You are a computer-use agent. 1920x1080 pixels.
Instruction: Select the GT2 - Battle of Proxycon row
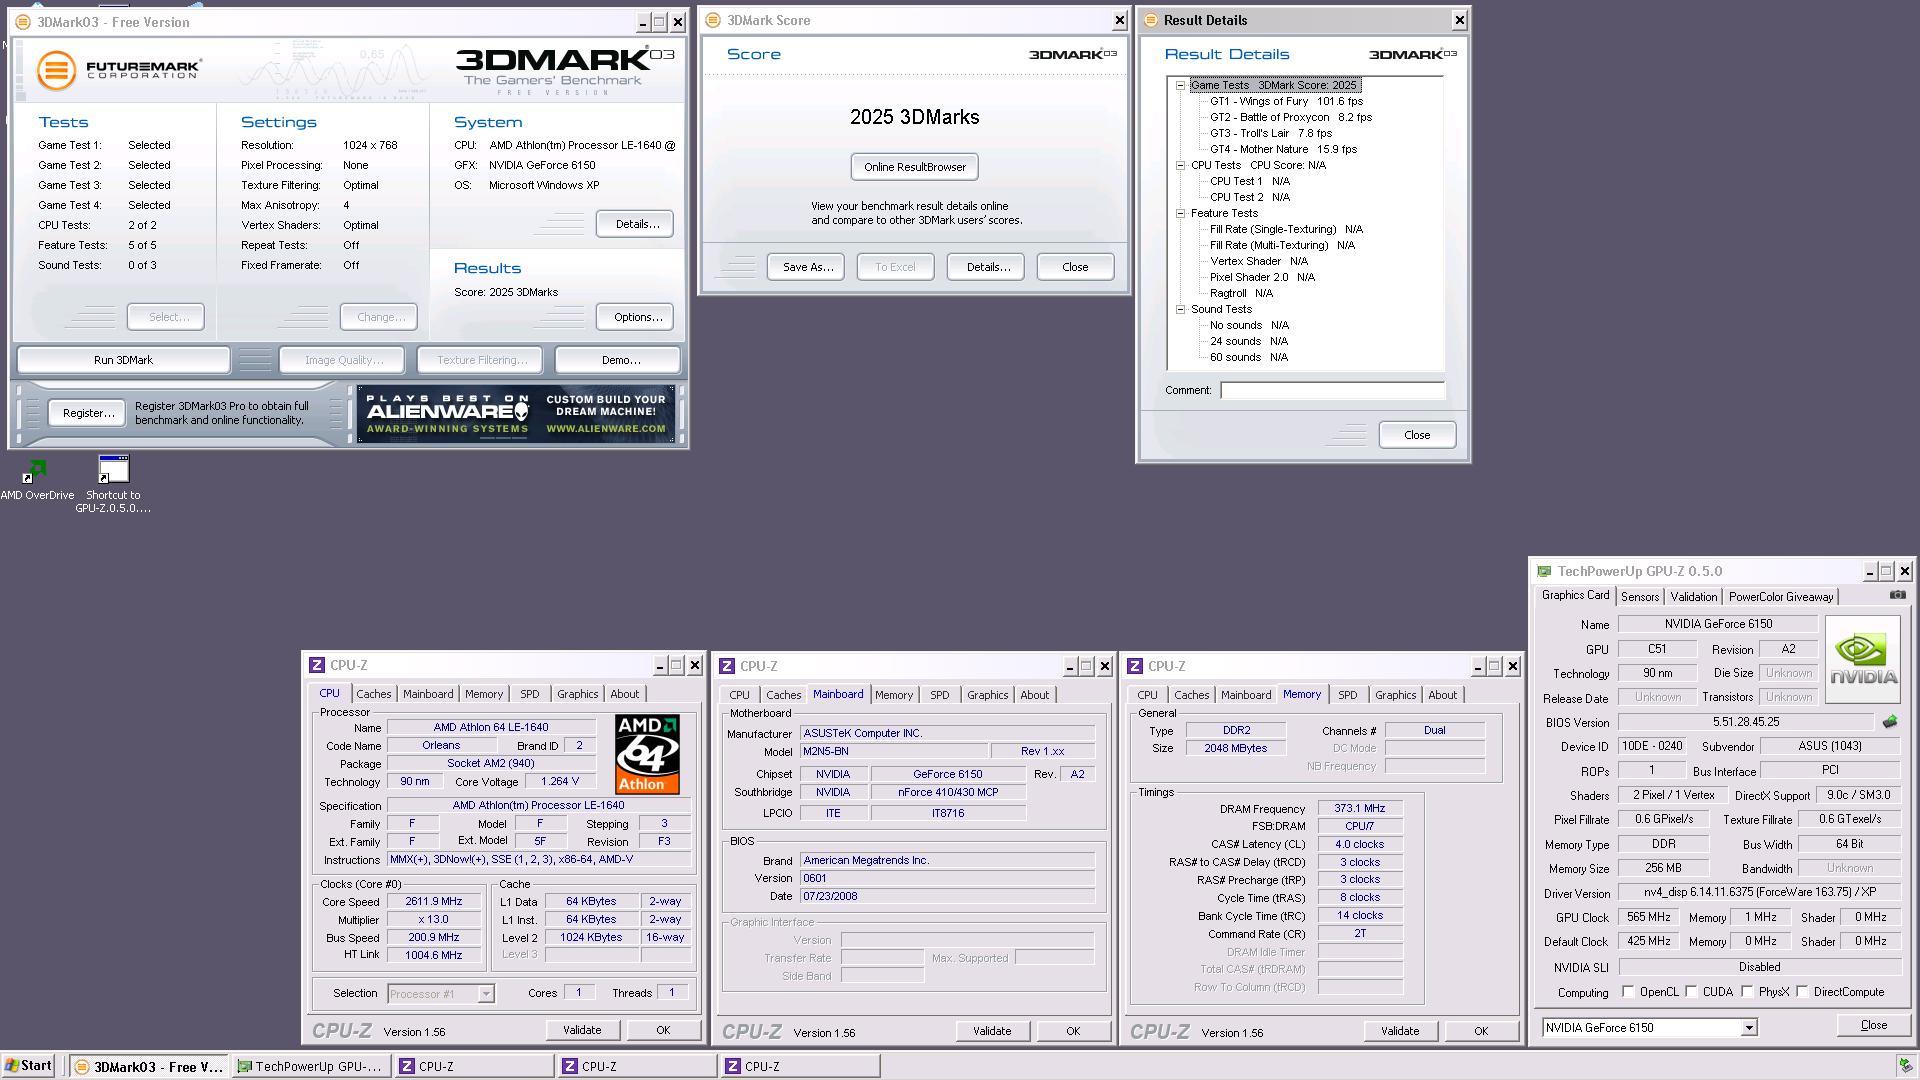tap(1290, 117)
